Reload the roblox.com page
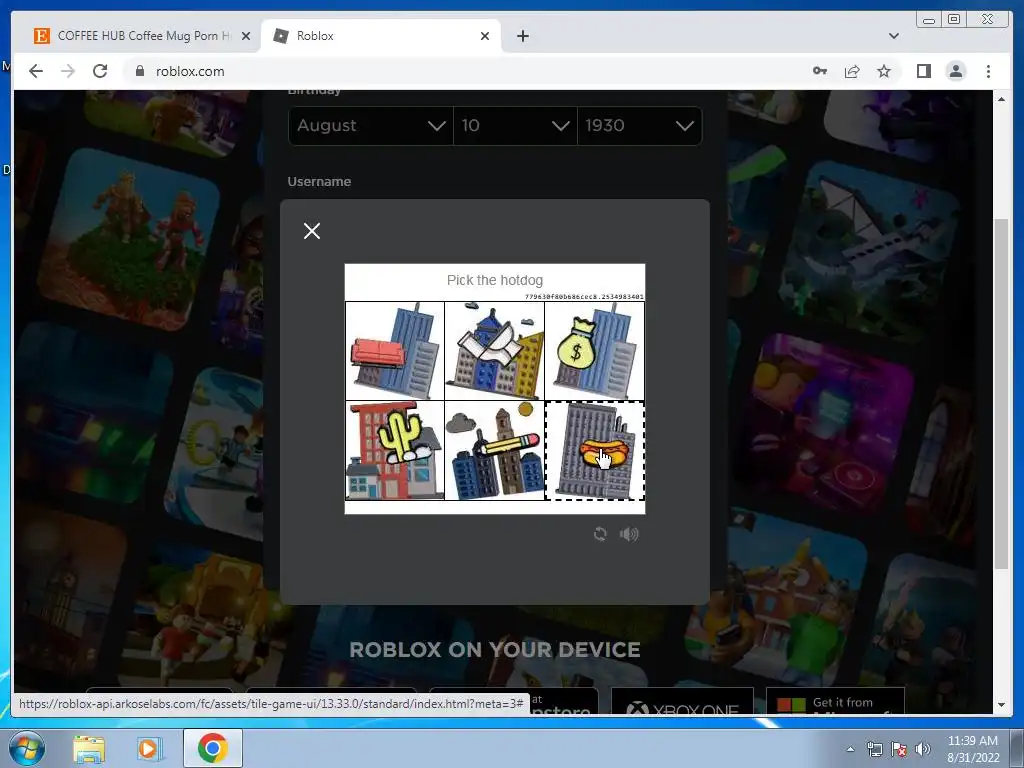This screenshot has height=768, width=1024. point(100,71)
